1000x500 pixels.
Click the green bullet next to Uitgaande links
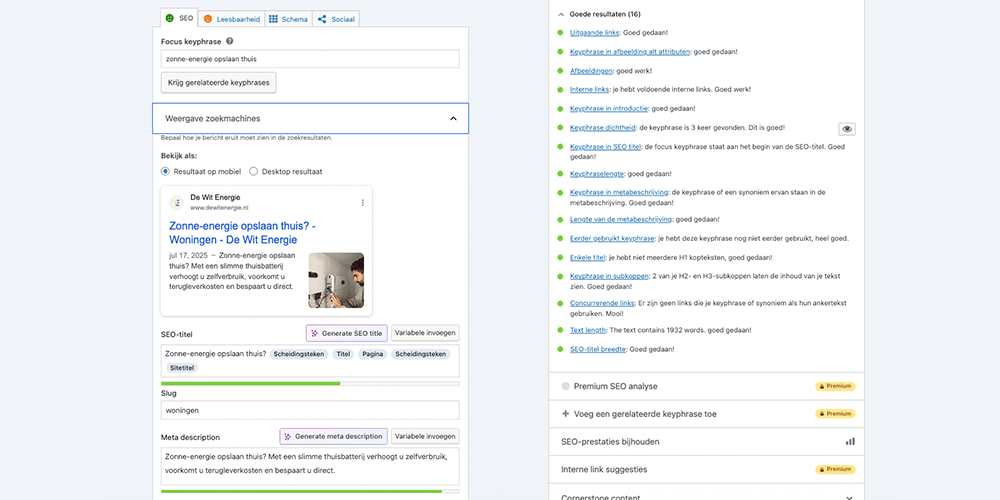[x=561, y=33]
